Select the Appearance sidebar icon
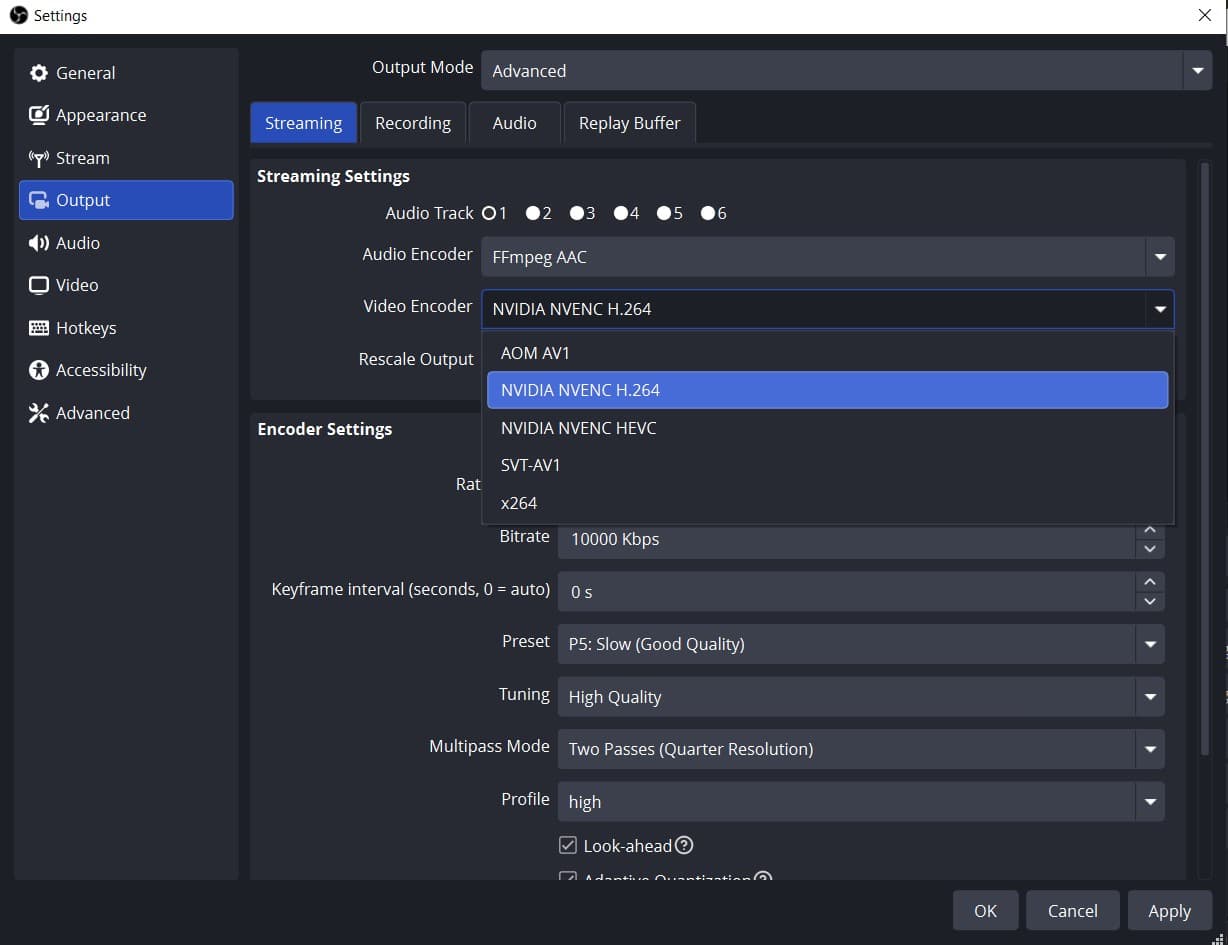This screenshot has width=1228, height=945. point(39,115)
